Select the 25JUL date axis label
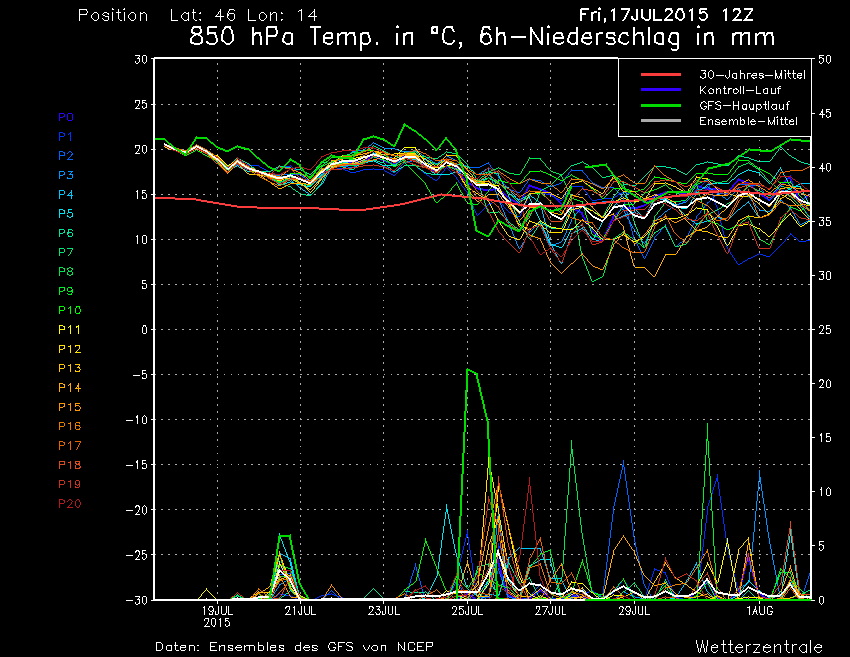The width and height of the screenshot is (850, 657). tap(466, 611)
